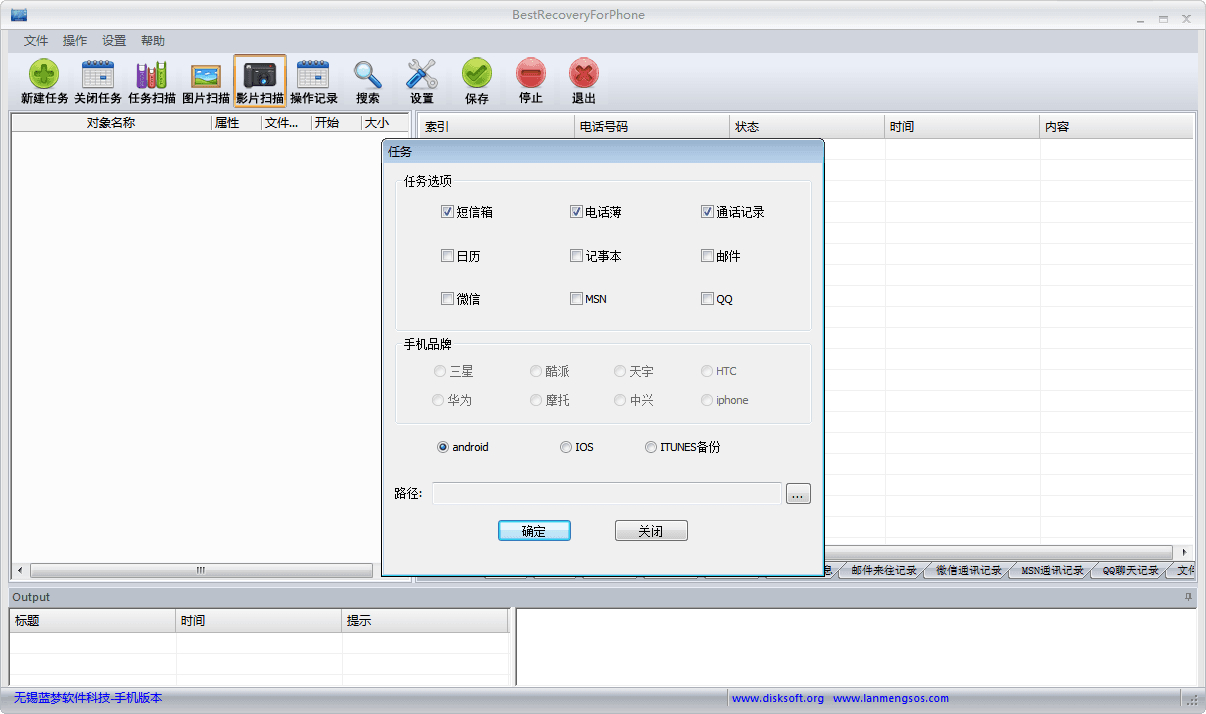
Task: Select the 华为 brand radio button
Action: pyautogui.click(x=438, y=400)
